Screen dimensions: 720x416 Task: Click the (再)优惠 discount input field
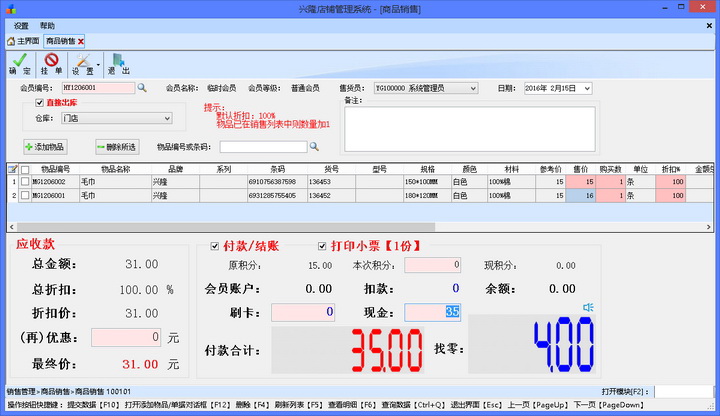coord(126,337)
